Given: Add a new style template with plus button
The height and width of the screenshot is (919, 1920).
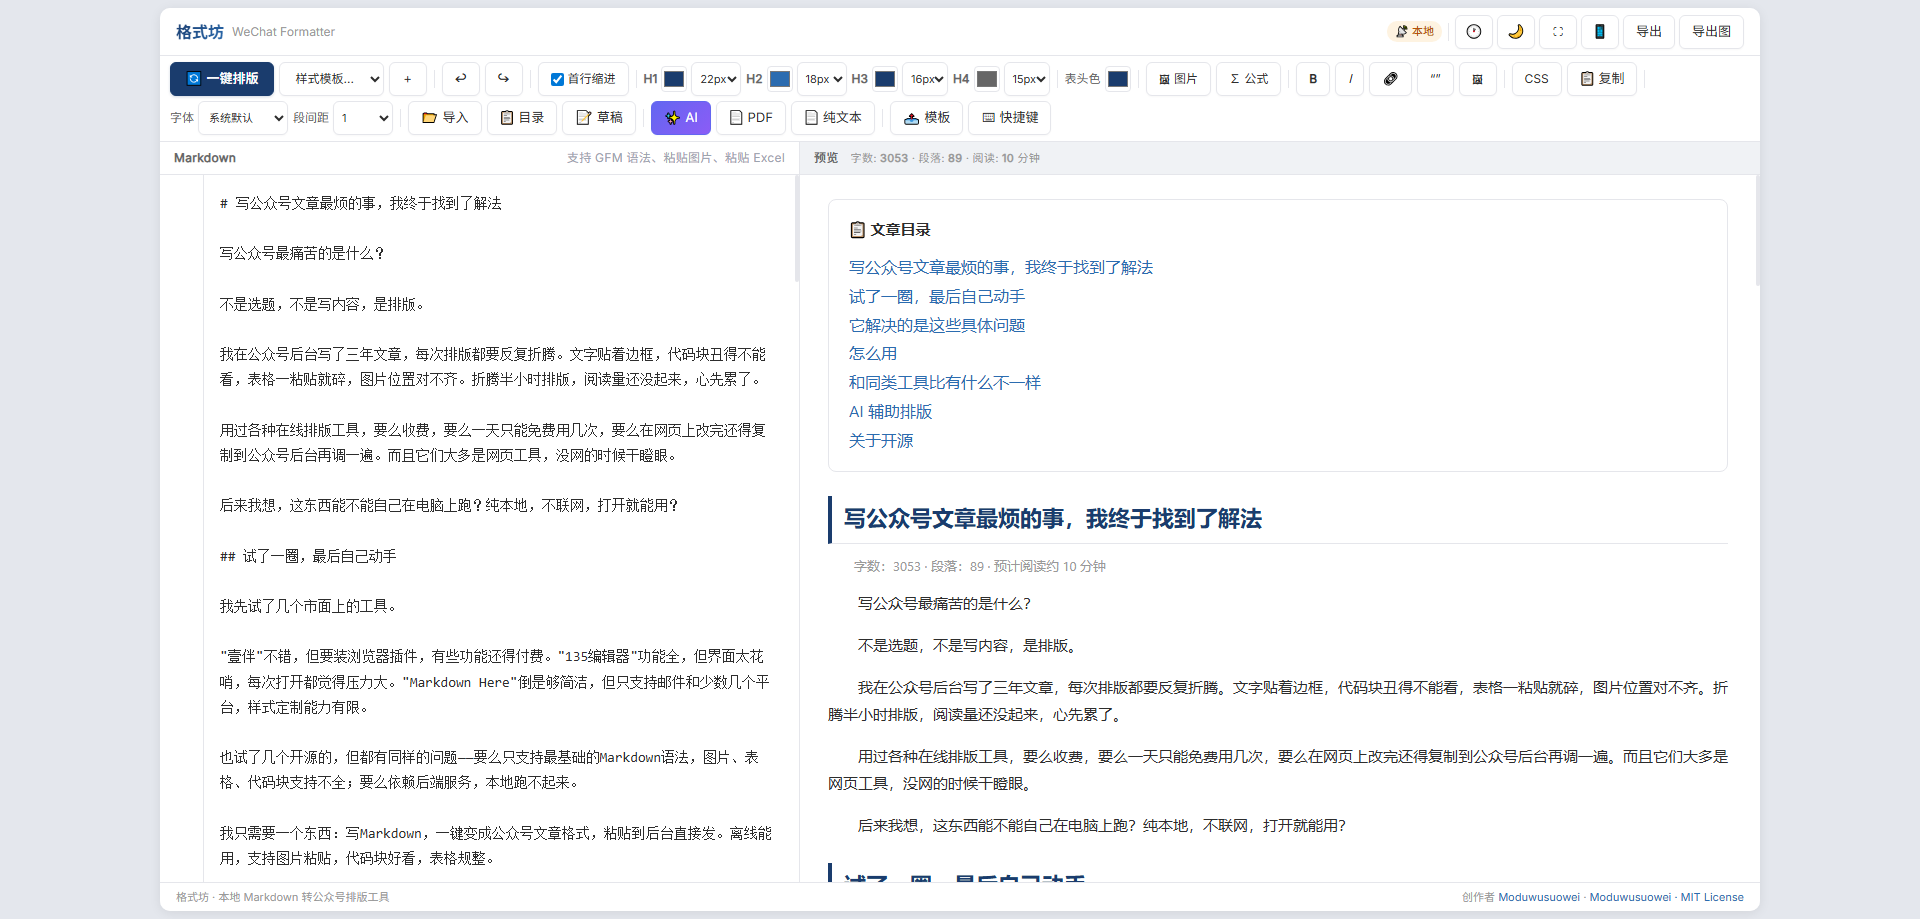Looking at the screenshot, I should point(407,79).
